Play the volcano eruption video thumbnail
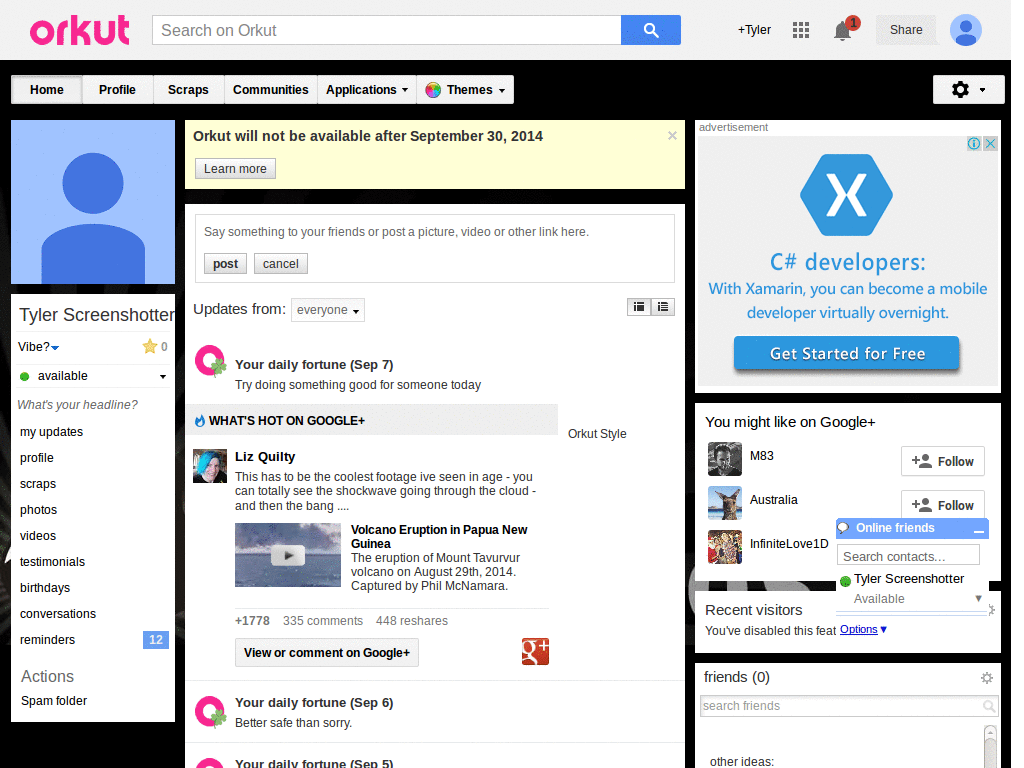Image resolution: width=1024 pixels, height=768 pixels. pyautogui.click(x=288, y=555)
